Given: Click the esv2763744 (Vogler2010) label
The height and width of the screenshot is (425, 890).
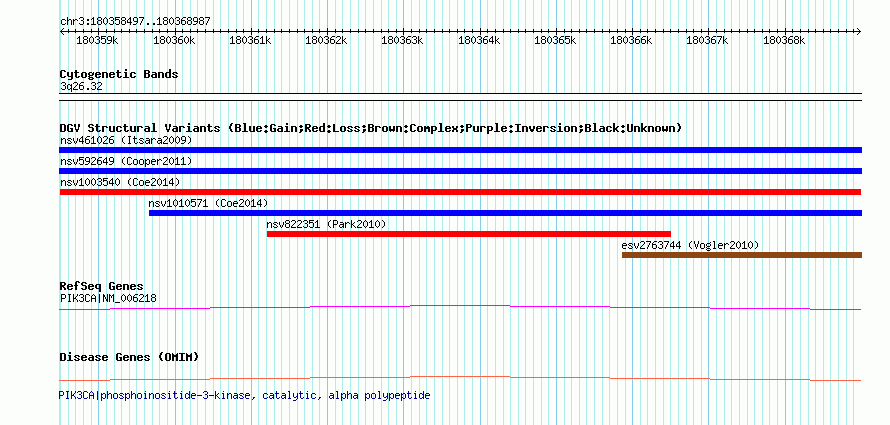Looking at the screenshot, I should click(x=690, y=245).
